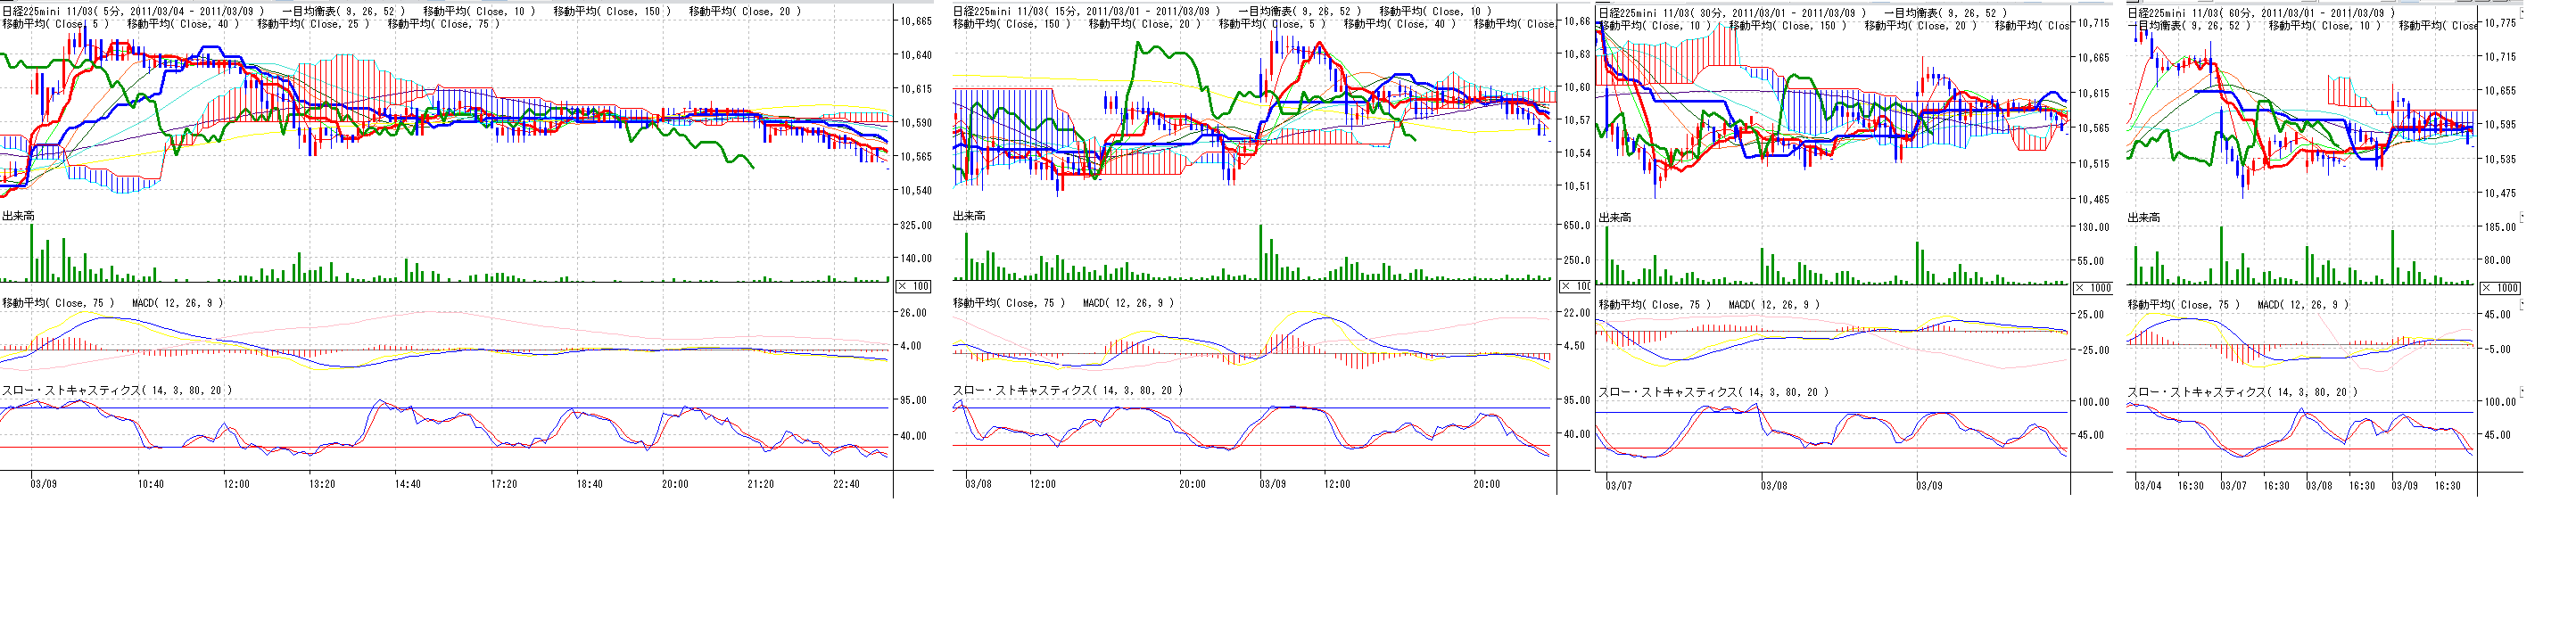The height and width of the screenshot is (642, 2576).
Task: Click the 出来高 volume label in 30-minute chart
Action: [x=1614, y=218]
